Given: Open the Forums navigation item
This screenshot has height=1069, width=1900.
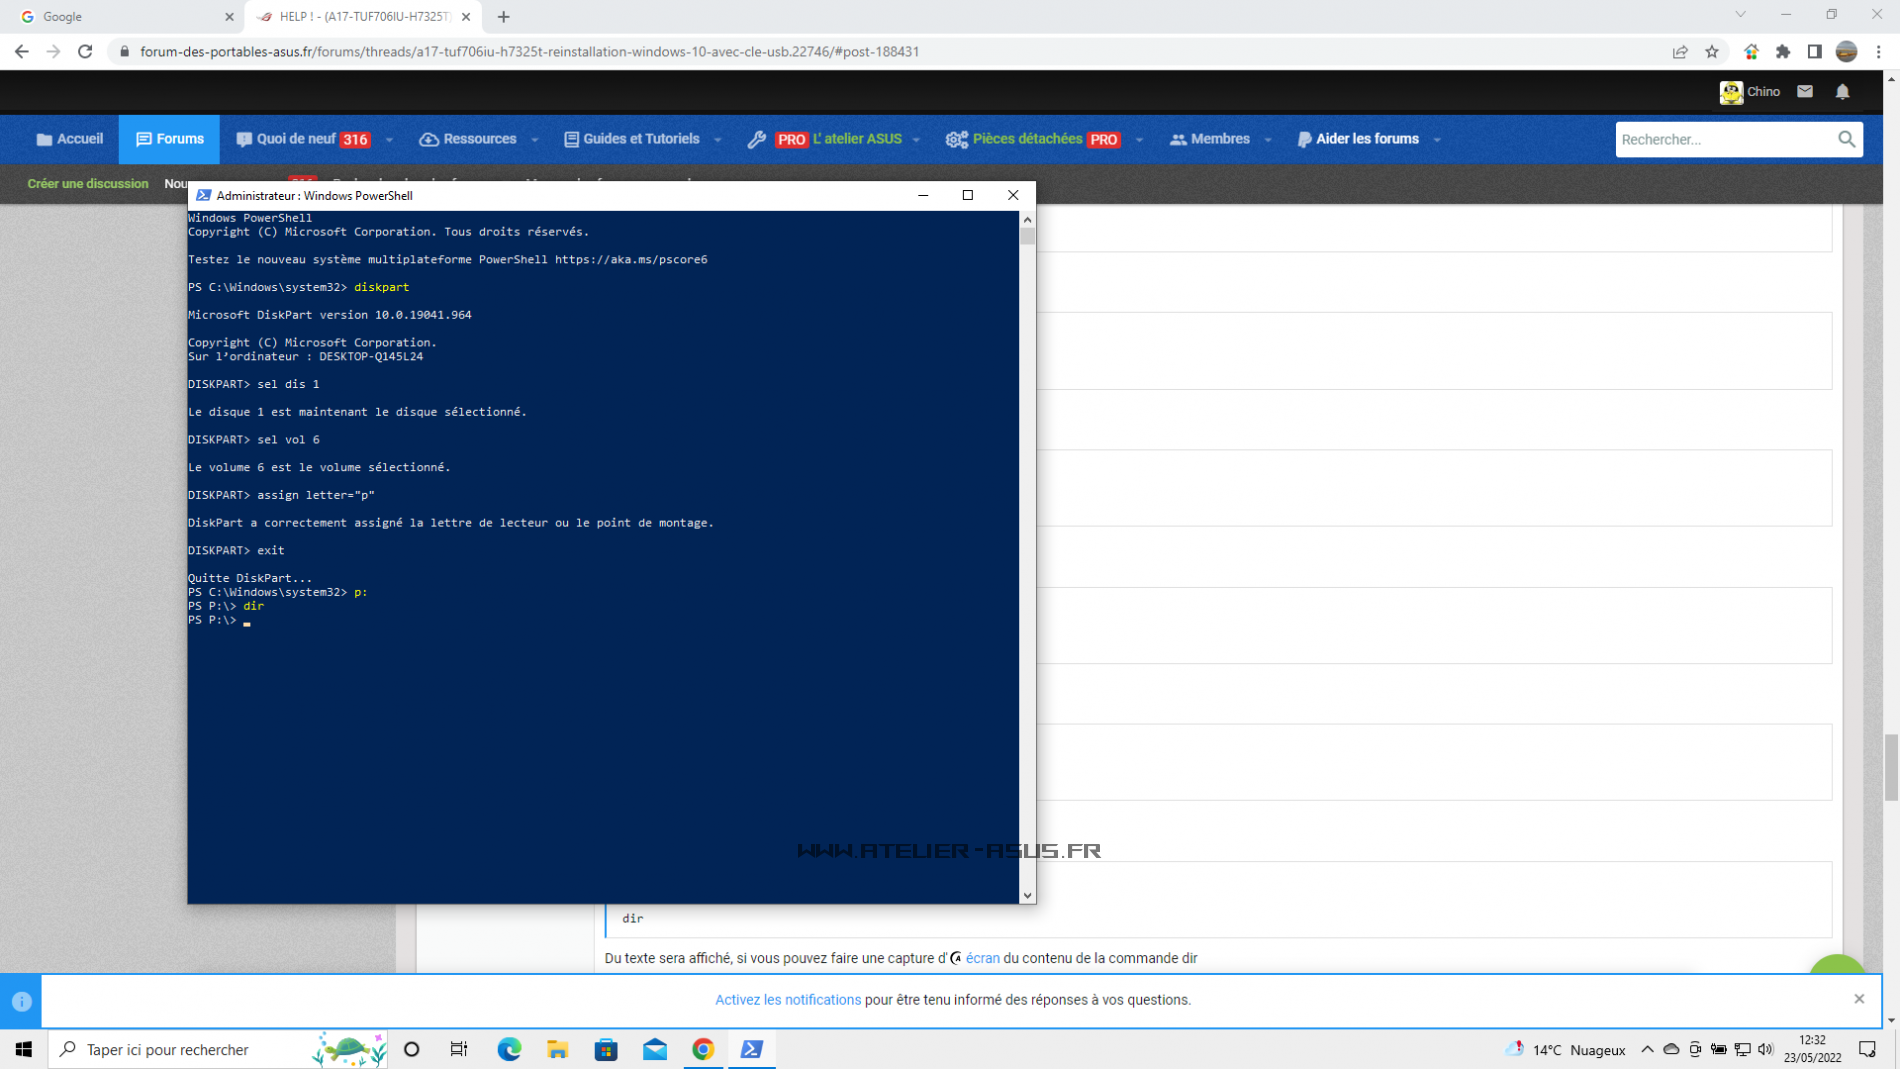Looking at the screenshot, I should click(x=169, y=139).
